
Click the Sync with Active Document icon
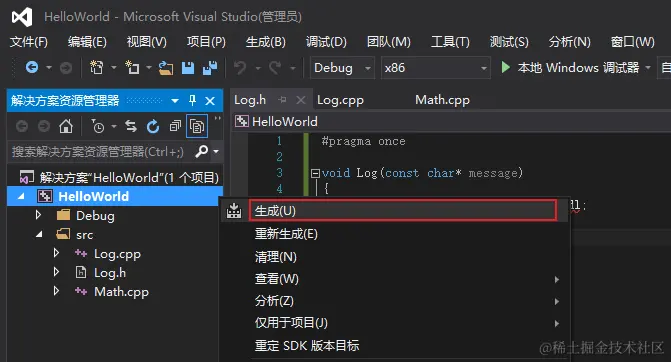point(131,126)
